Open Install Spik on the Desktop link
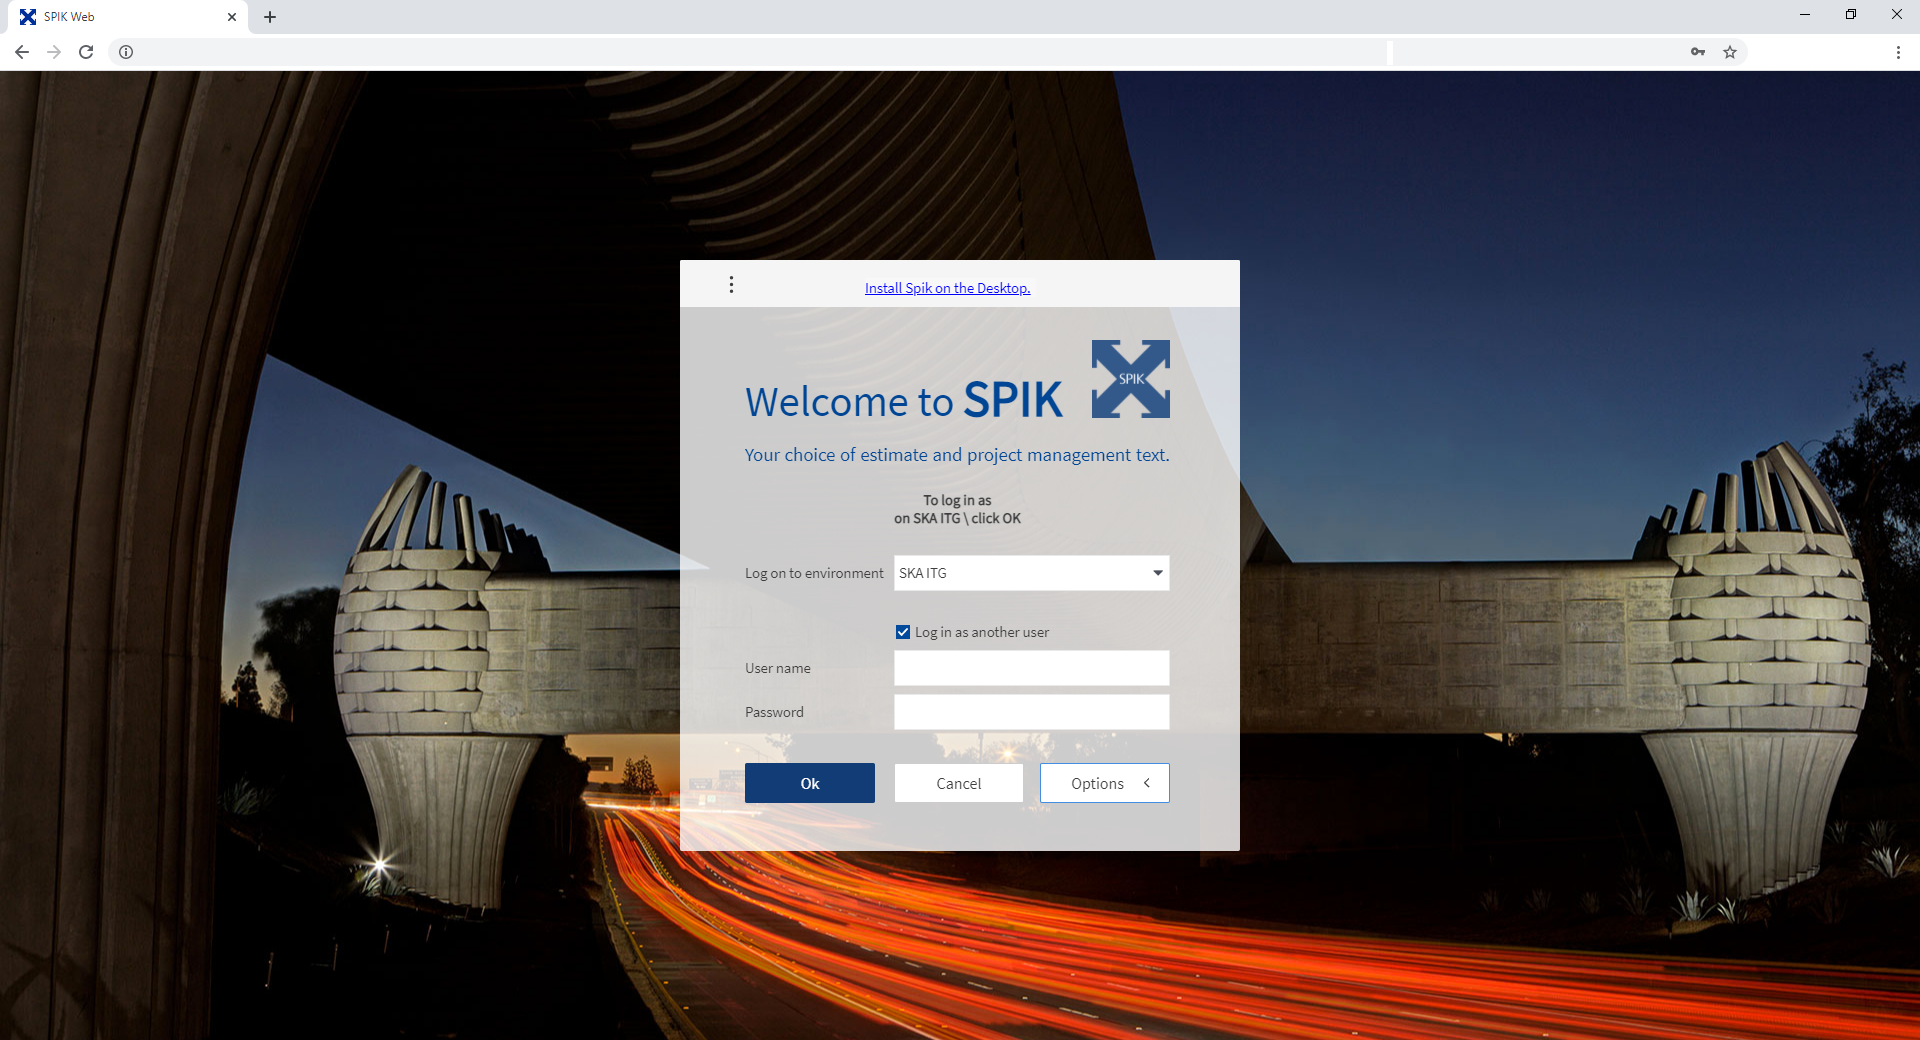Screen dimensions: 1920x1040 [947, 288]
